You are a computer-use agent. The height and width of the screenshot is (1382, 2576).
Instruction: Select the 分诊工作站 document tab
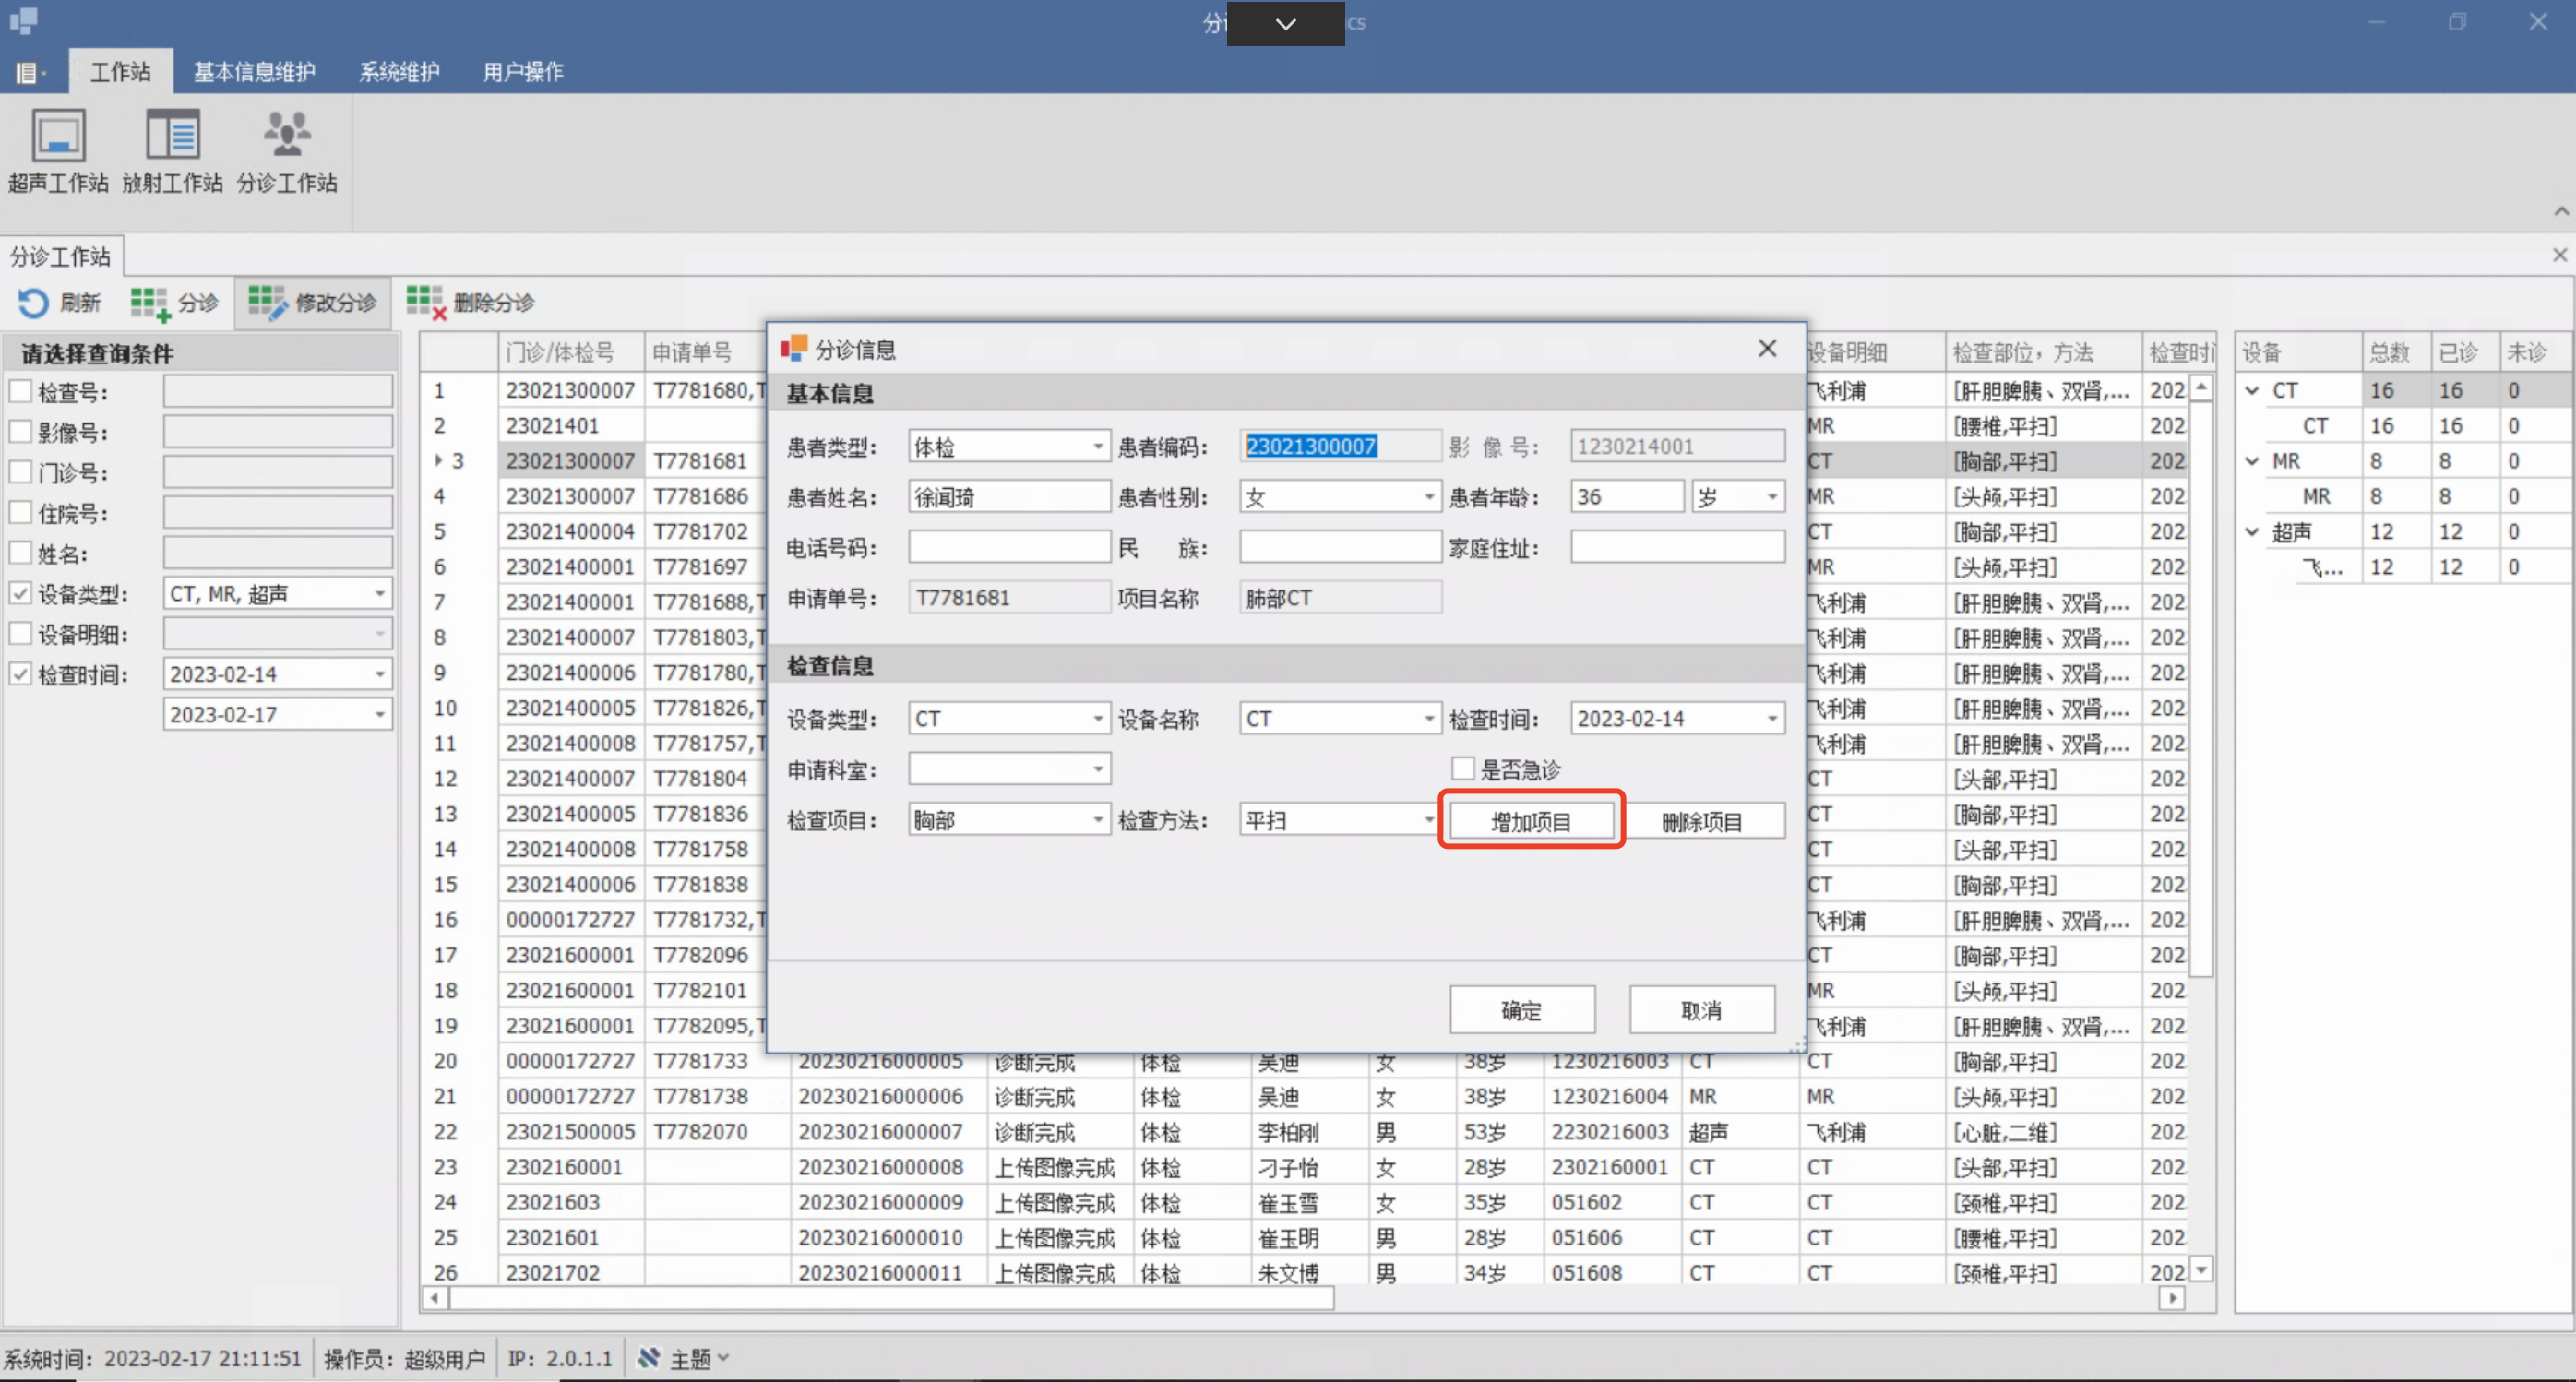(x=60, y=257)
